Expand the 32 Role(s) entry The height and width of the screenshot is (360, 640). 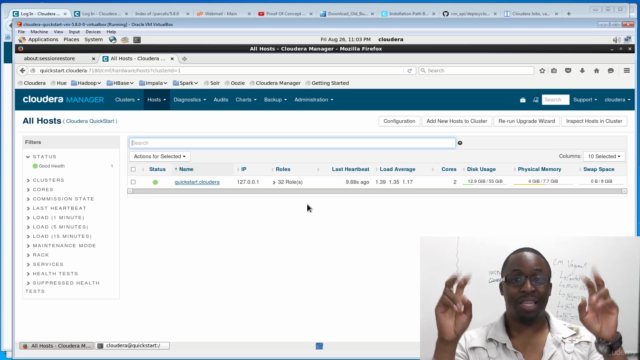[287, 182]
